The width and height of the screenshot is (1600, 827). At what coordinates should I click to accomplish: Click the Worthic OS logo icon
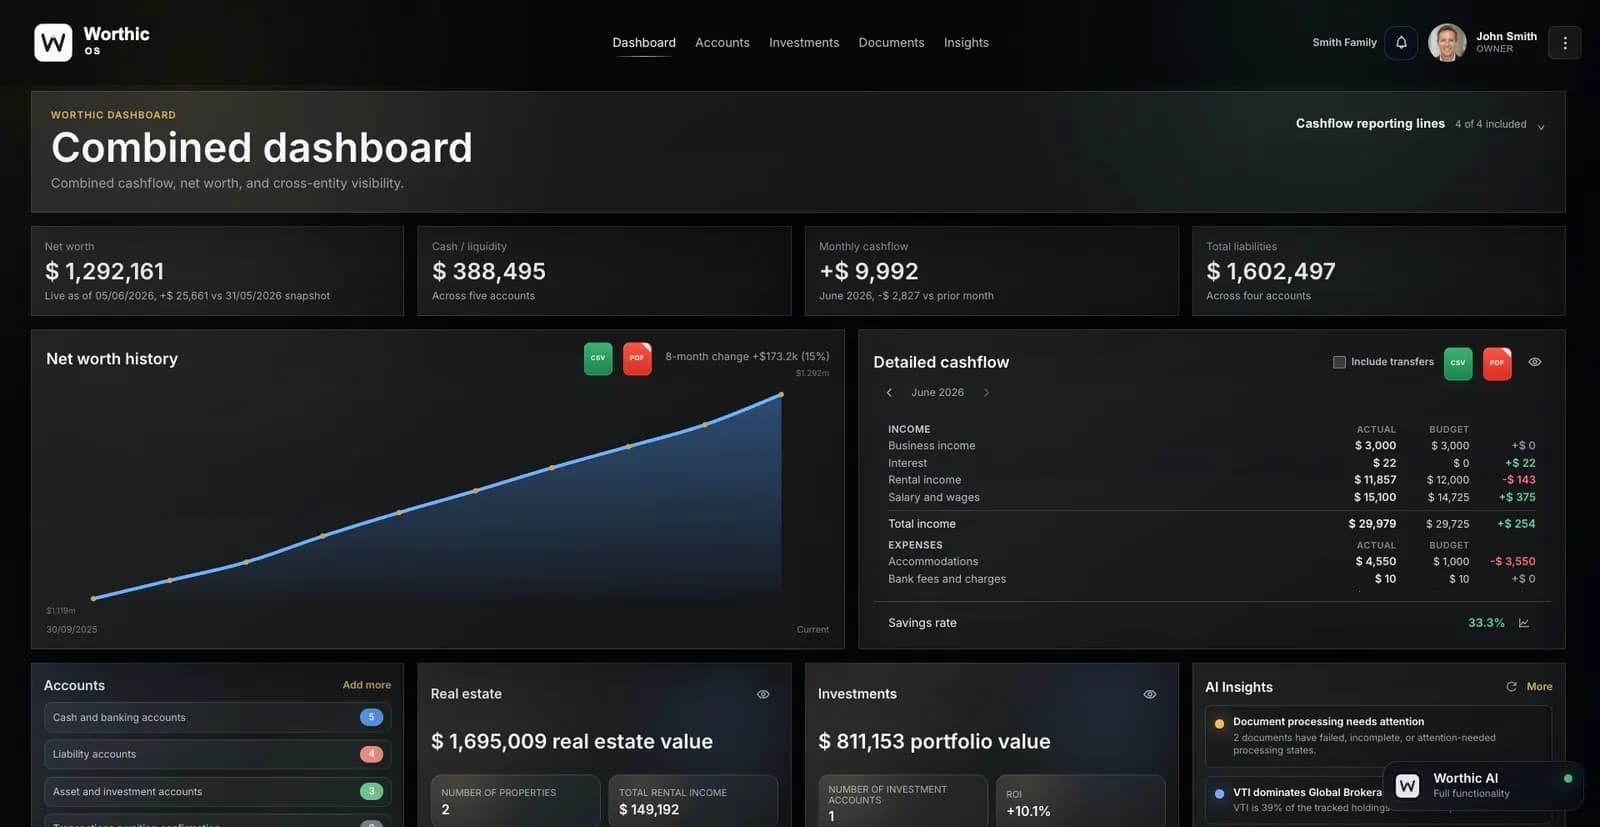click(53, 43)
